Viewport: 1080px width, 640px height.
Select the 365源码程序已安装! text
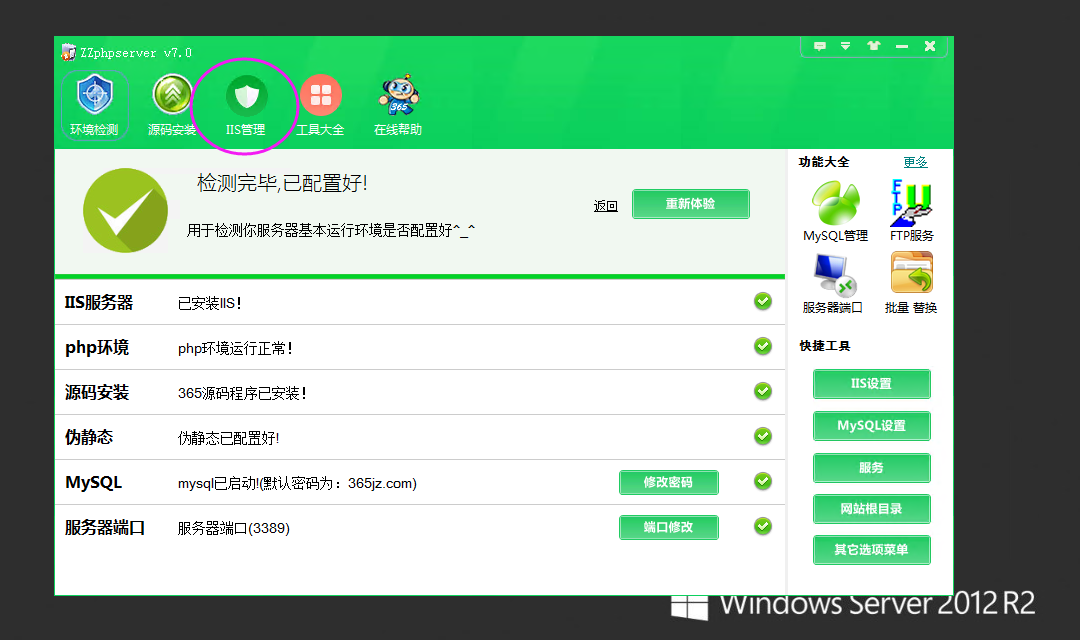click(242, 393)
